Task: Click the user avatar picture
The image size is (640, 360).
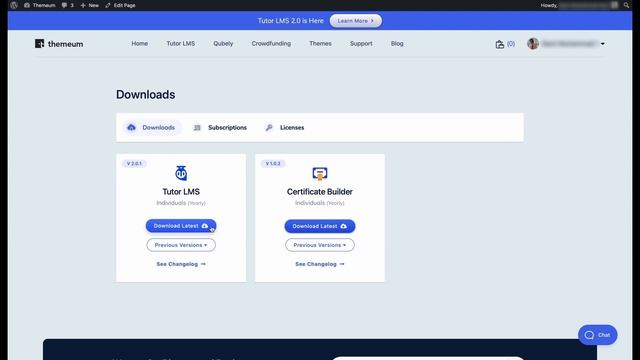Action: pos(533,43)
